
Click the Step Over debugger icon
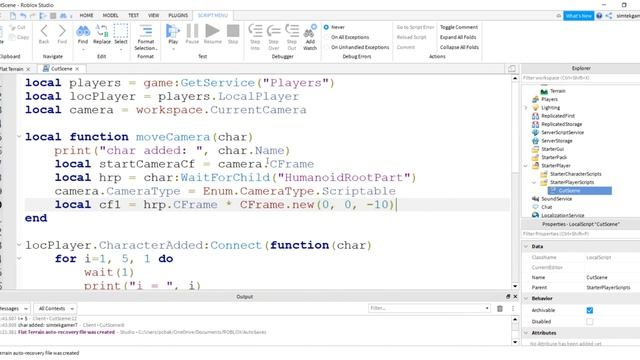(273, 31)
